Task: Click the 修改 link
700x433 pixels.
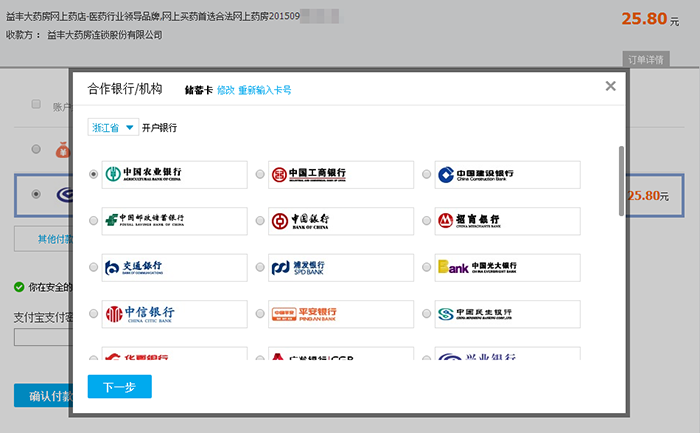Action: [226, 90]
